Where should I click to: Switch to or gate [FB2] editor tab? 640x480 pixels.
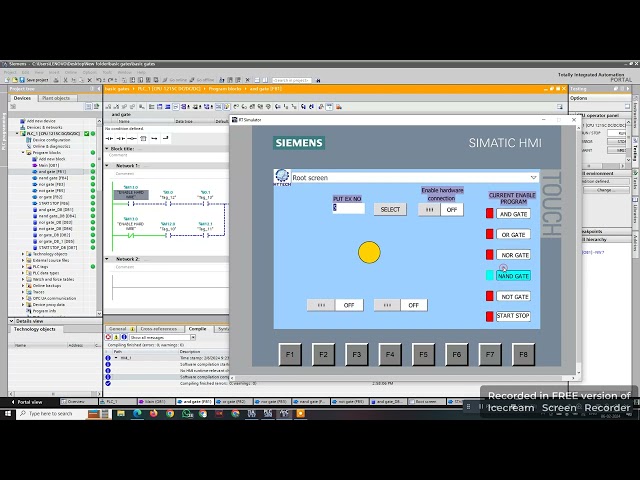[x=233, y=402]
